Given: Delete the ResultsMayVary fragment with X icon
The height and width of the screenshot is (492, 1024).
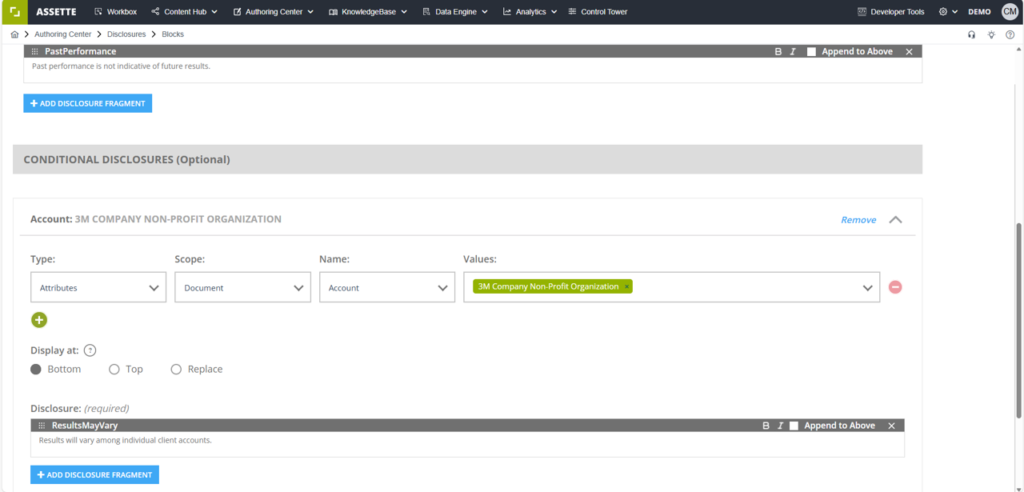Looking at the screenshot, I should coord(891,426).
